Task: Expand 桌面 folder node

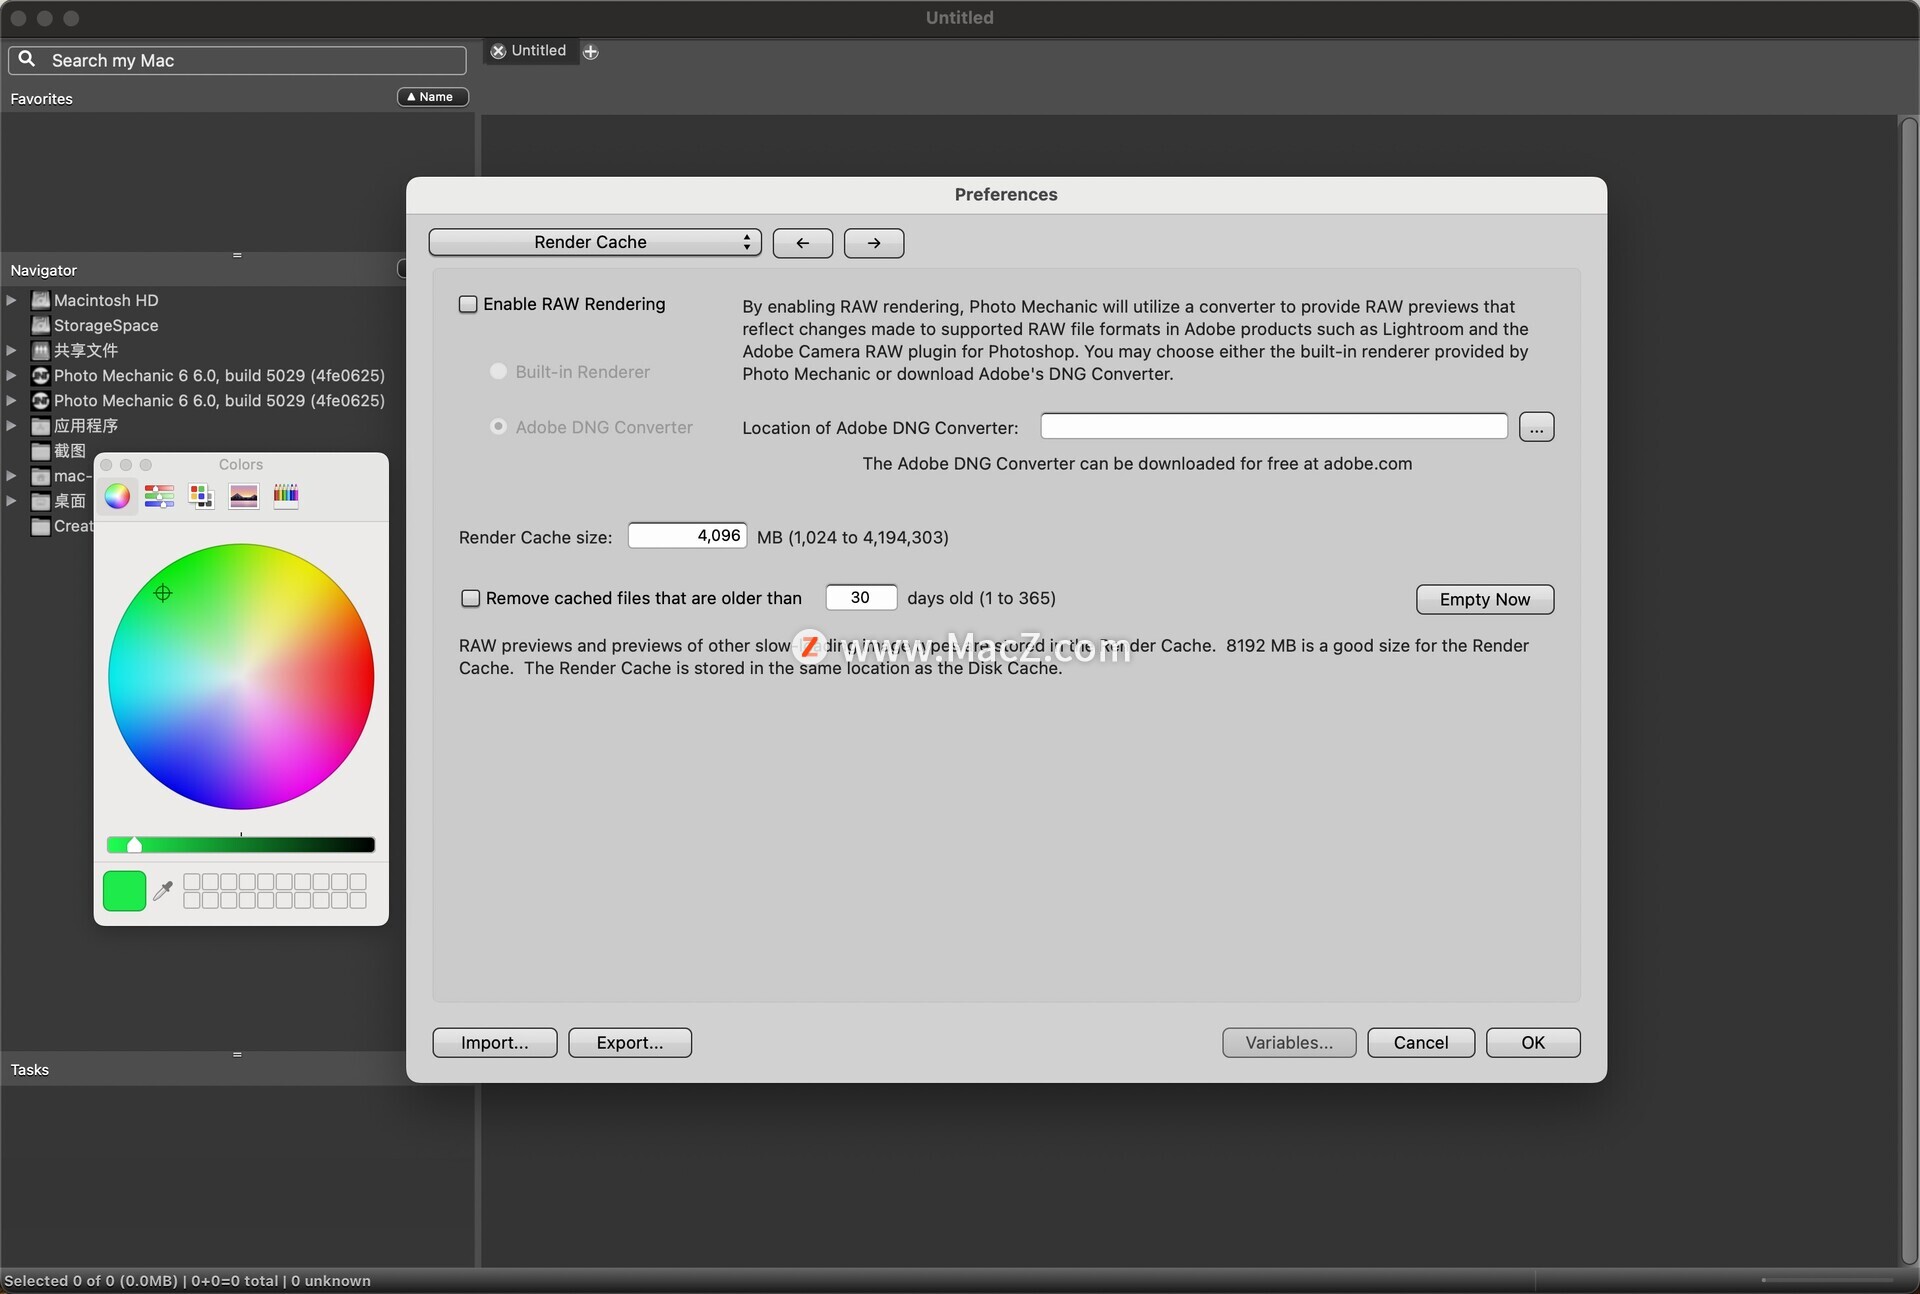Action: click(x=11, y=501)
